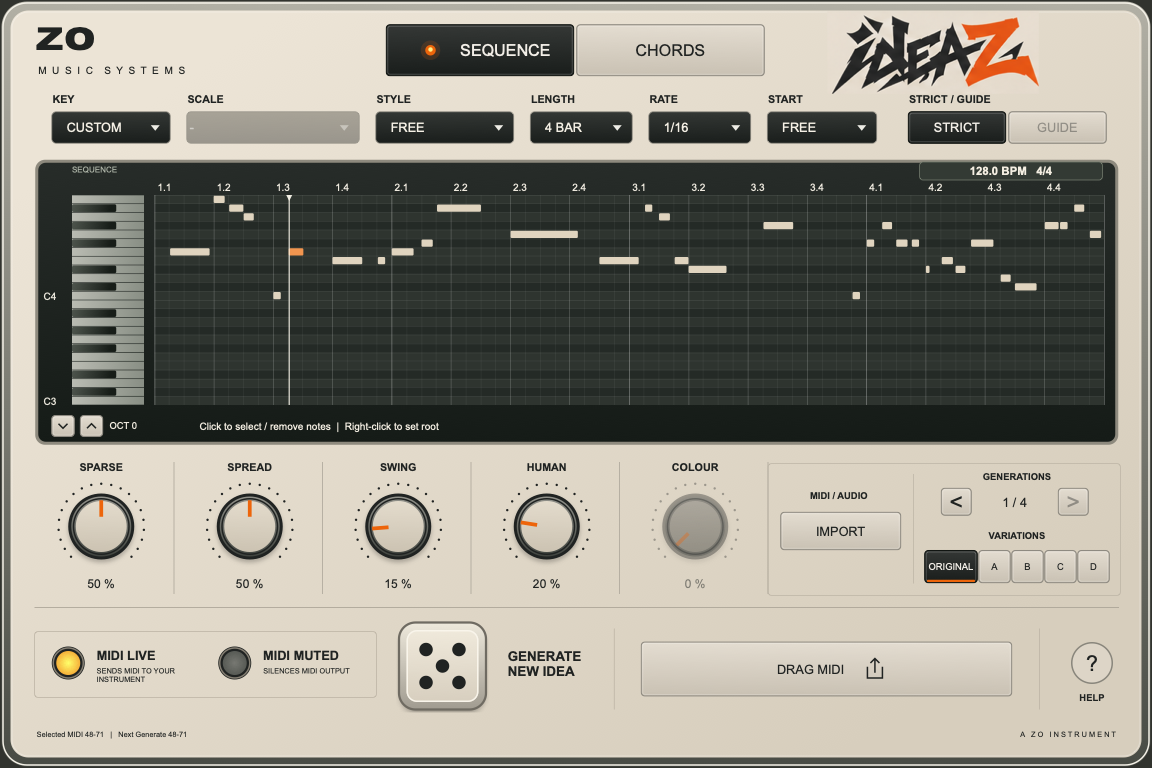Open the STYLE dropdown showing FREE
This screenshot has width=1152, height=768.
[444, 127]
